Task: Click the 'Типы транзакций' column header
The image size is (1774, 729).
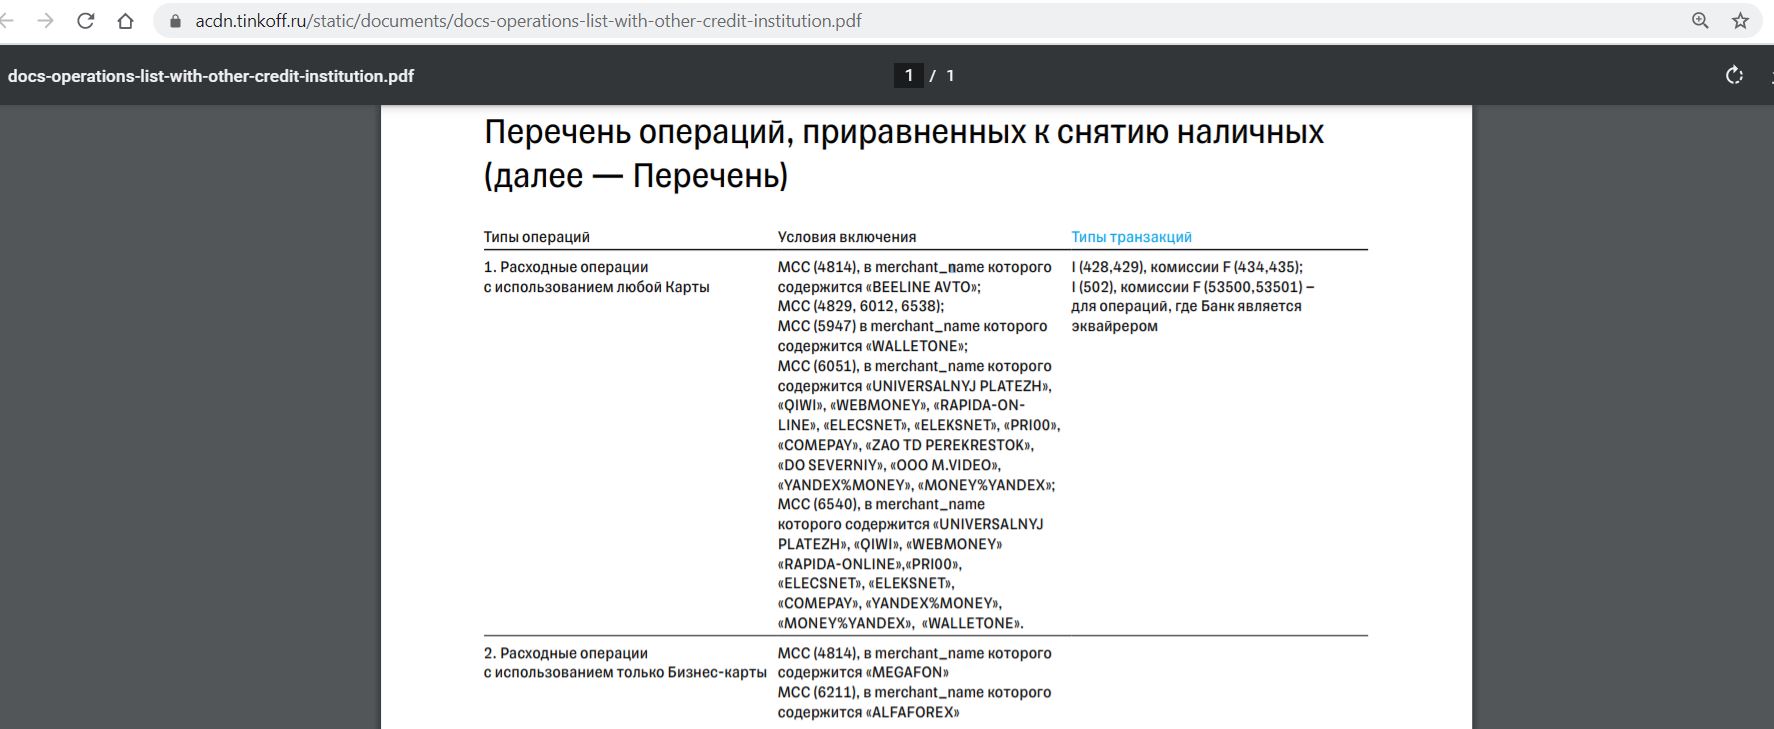Action: point(1131,237)
